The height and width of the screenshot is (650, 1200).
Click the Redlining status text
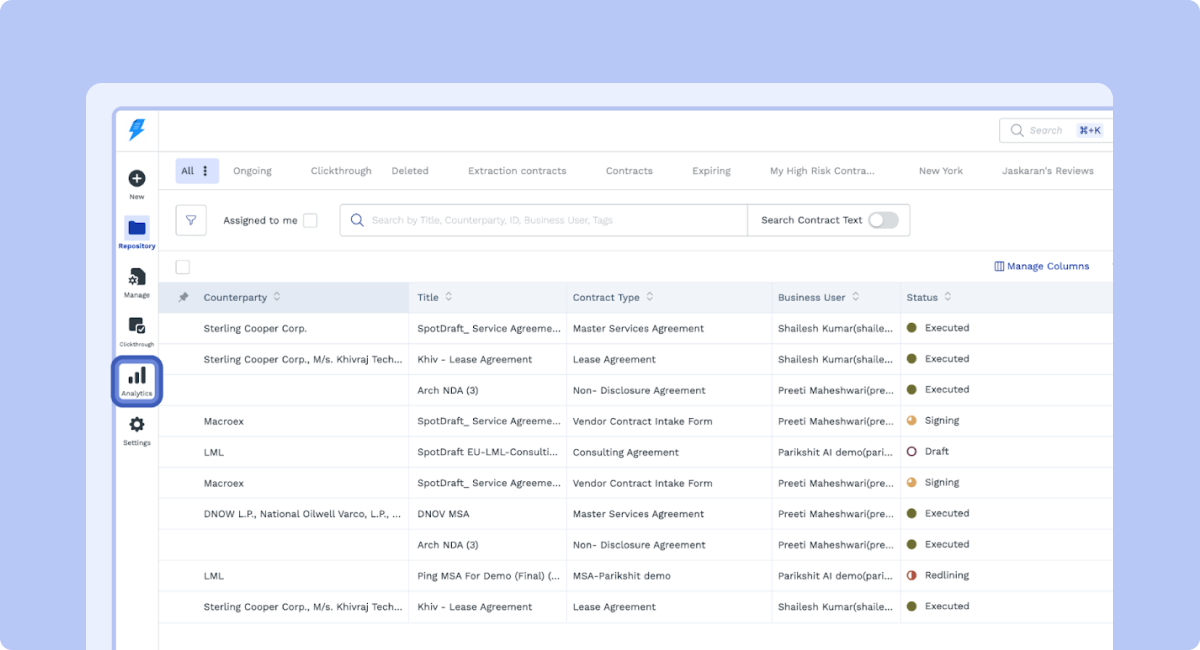tap(947, 576)
